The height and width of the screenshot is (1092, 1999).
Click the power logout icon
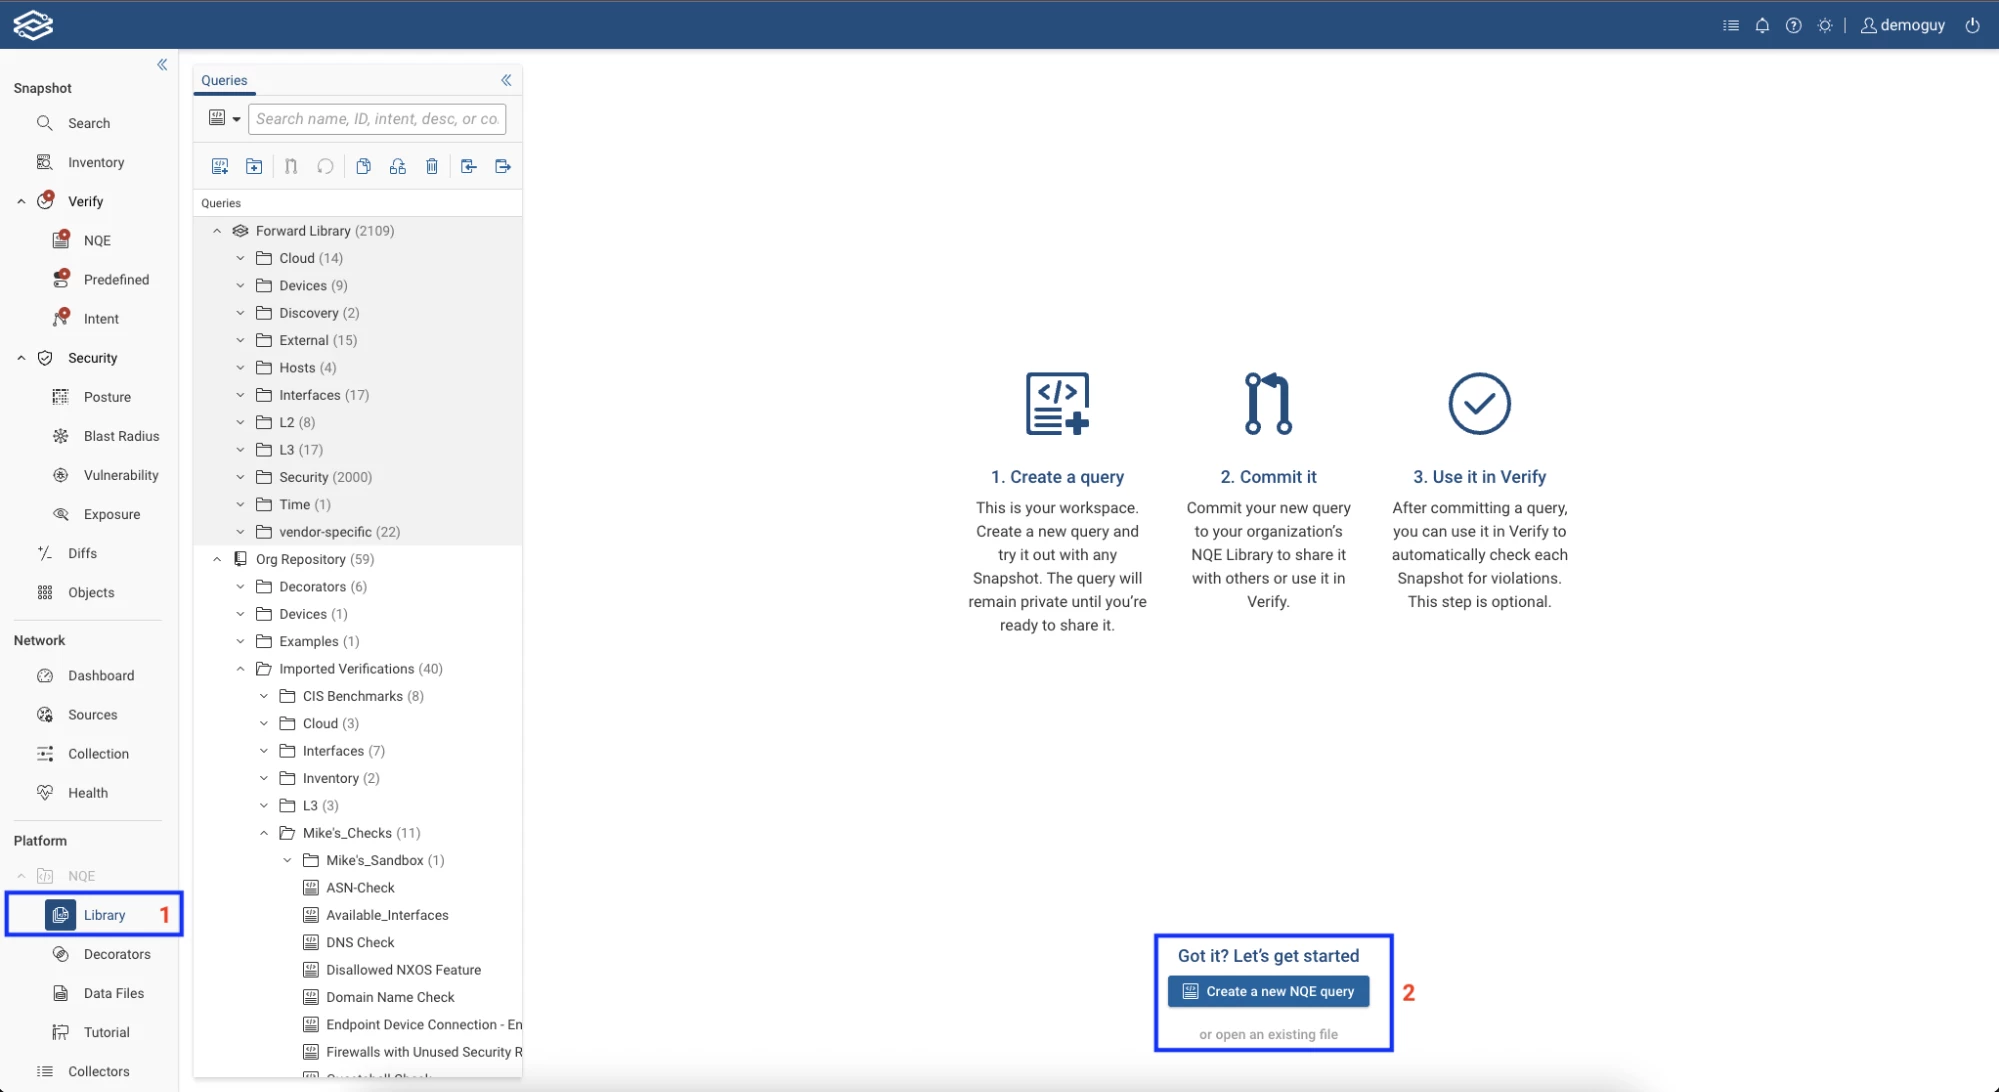pyautogui.click(x=1972, y=25)
